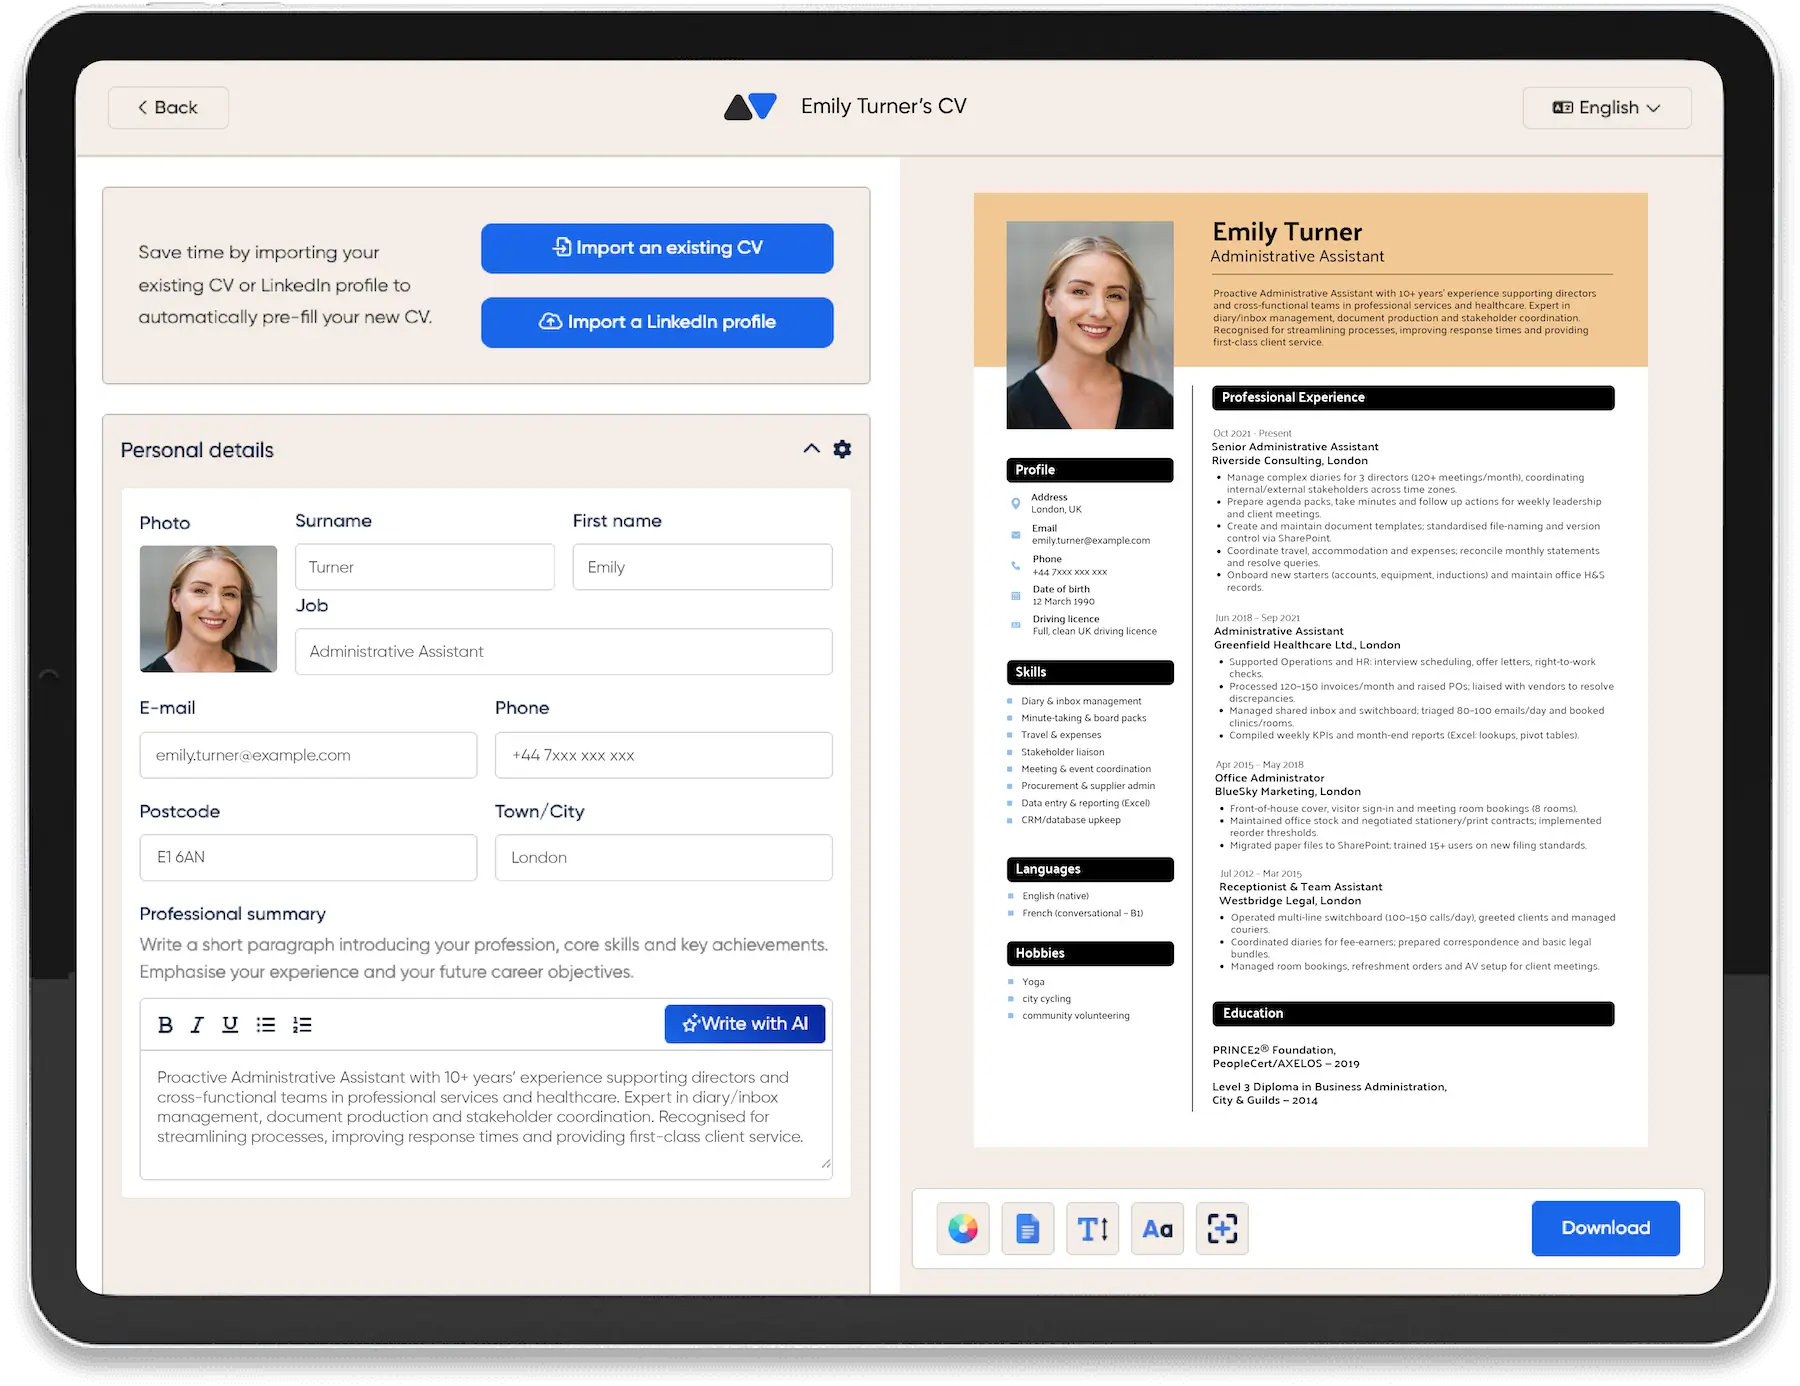Open the add section tool
This screenshot has height=1386, width=1800.
(x=1222, y=1228)
